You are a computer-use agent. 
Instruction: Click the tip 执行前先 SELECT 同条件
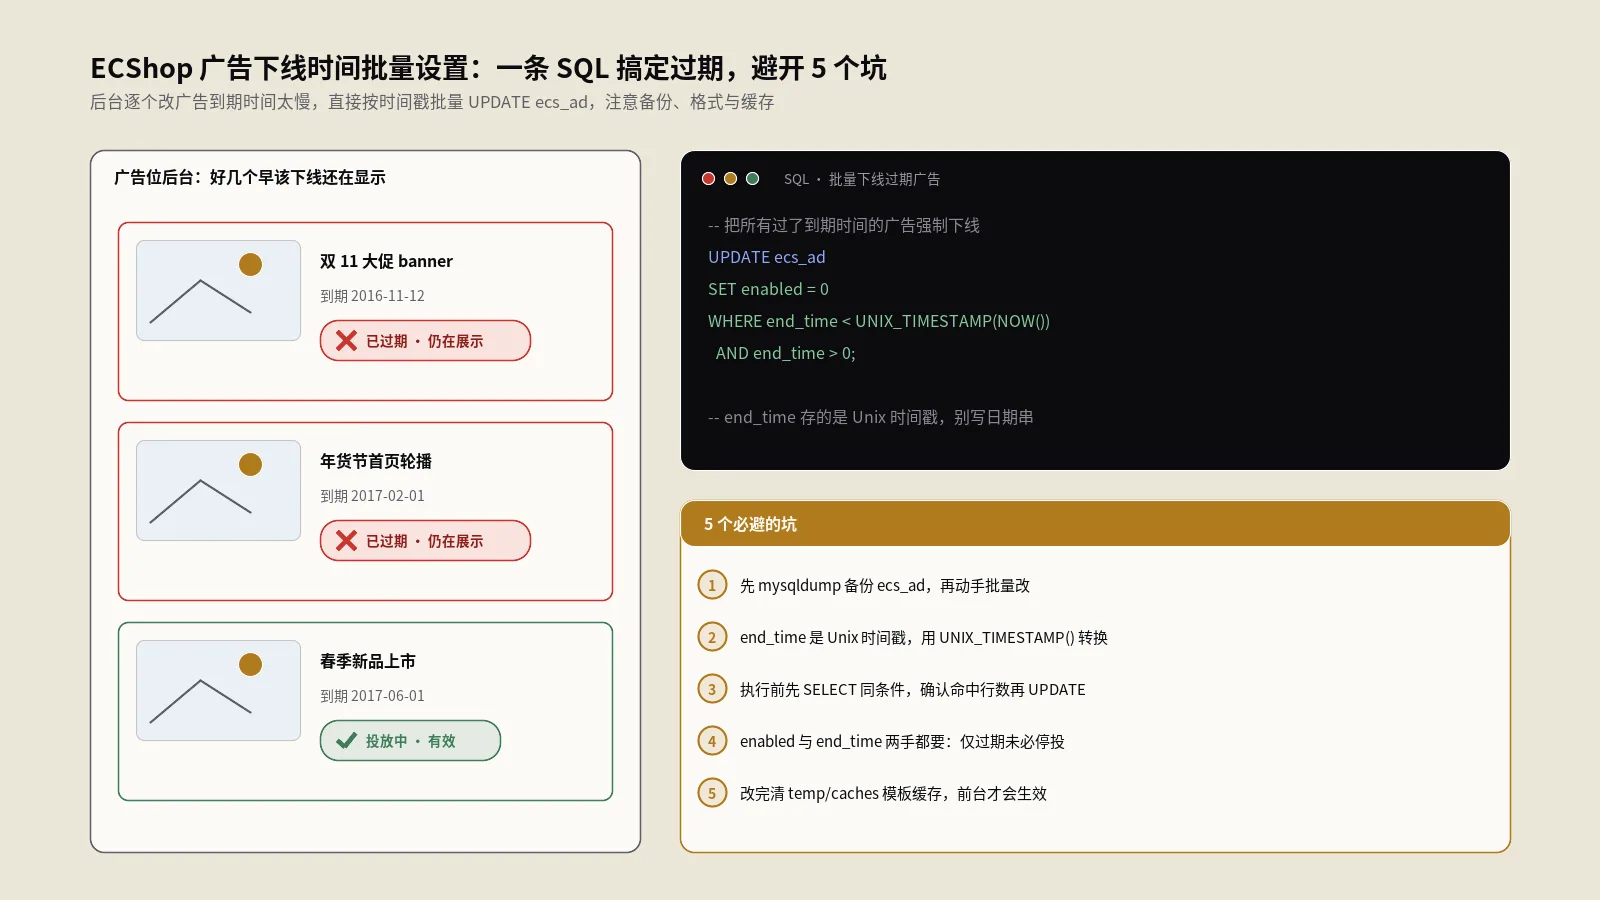[x=913, y=689]
